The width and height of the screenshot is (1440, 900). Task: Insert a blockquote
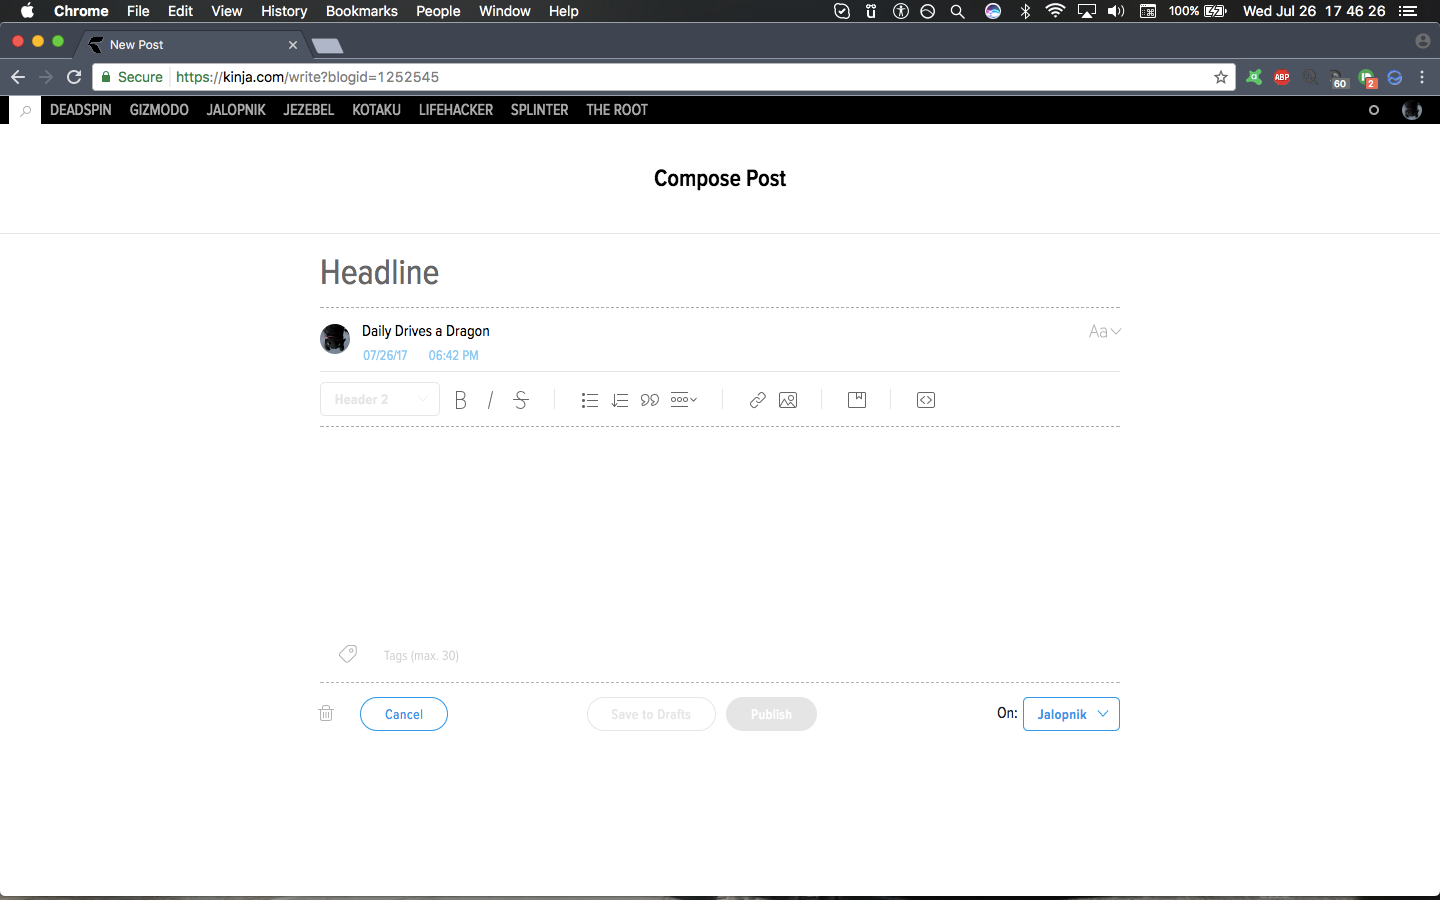point(650,400)
